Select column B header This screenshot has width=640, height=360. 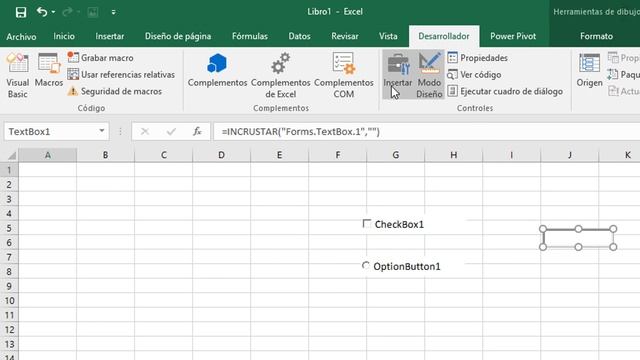[x=105, y=155]
